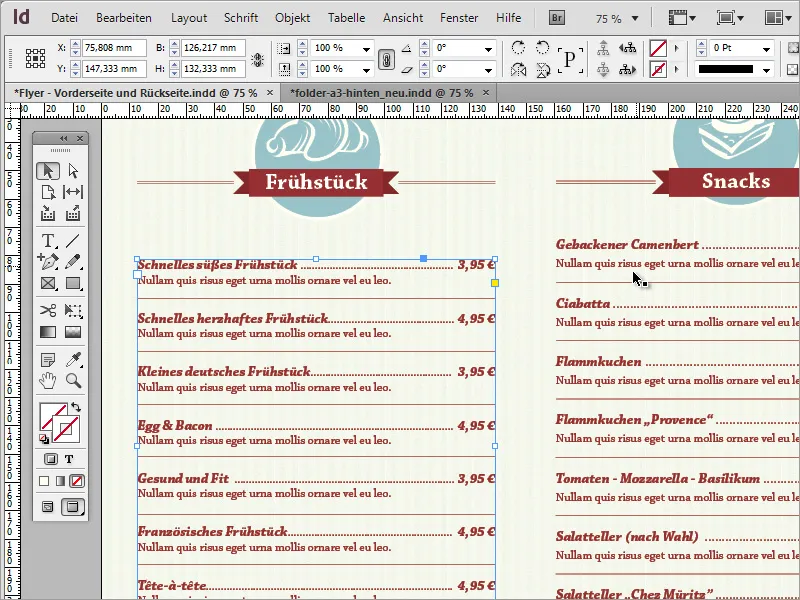Screen dimensions: 800x600
Task: Click the flip vertical icon
Action: [x=543, y=69]
